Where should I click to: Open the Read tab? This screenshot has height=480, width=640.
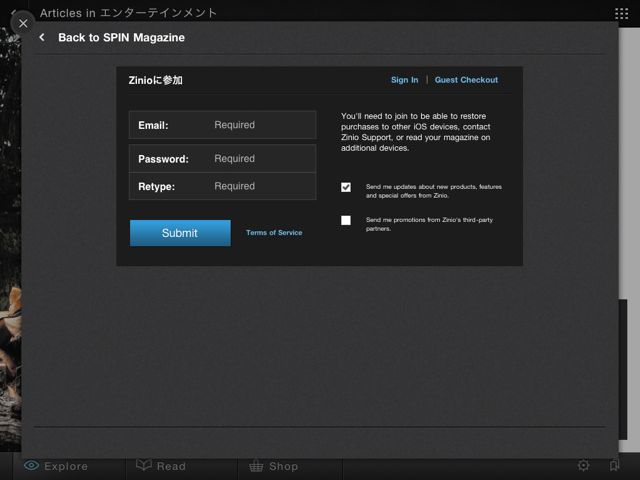click(x=161, y=466)
